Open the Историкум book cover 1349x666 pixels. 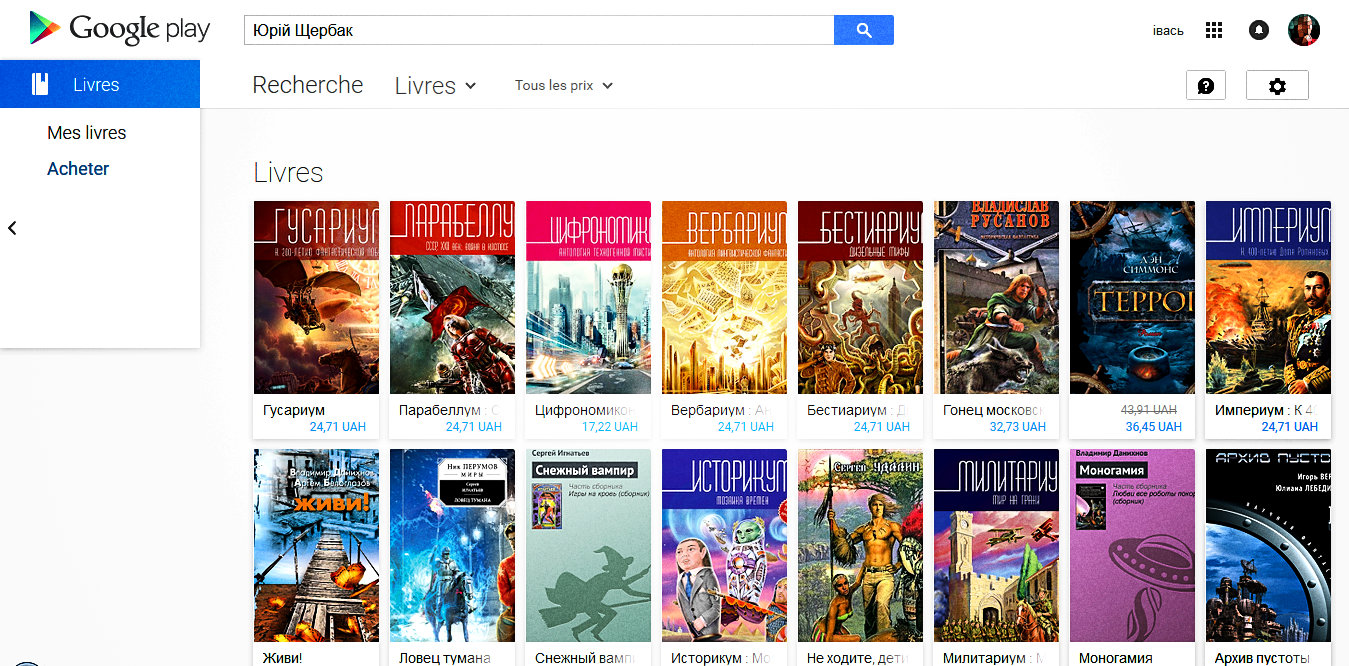pos(724,545)
